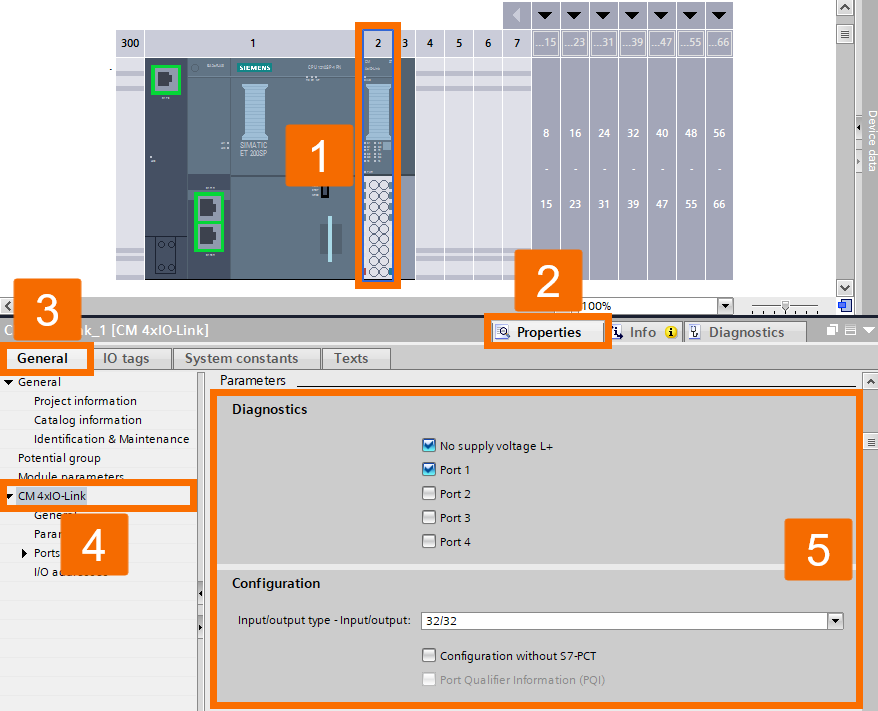Enable Port 2 diagnostics checkbox

click(x=429, y=493)
